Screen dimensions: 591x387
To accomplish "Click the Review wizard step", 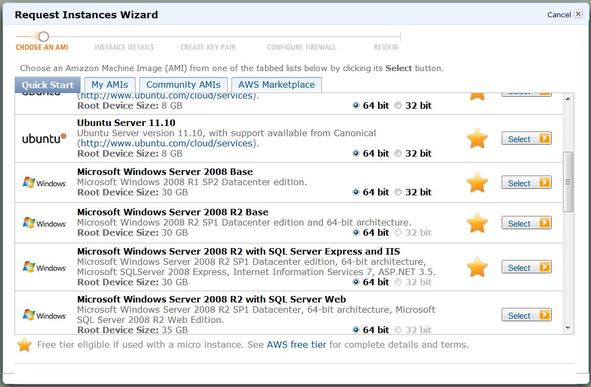I will 386,47.
